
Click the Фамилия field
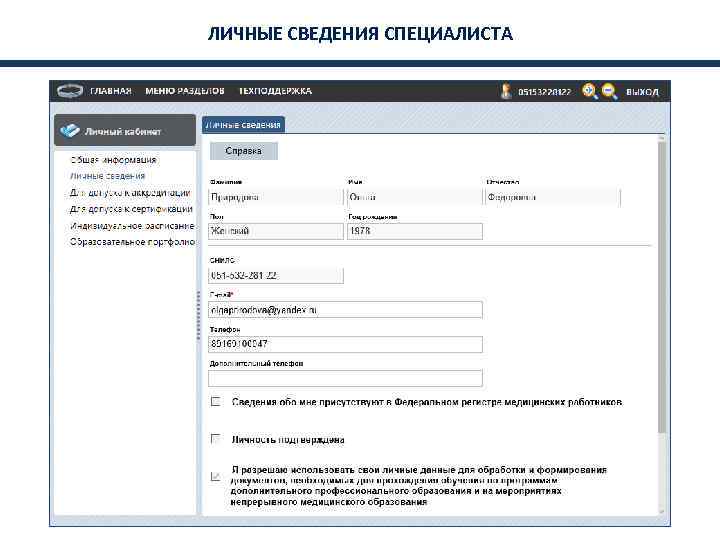[x=276, y=197]
